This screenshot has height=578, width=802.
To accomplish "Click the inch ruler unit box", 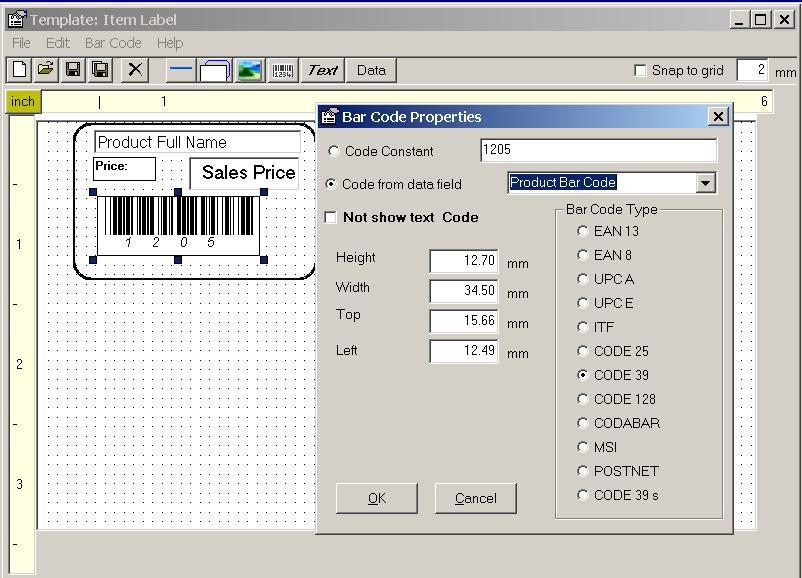I will [22, 101].
